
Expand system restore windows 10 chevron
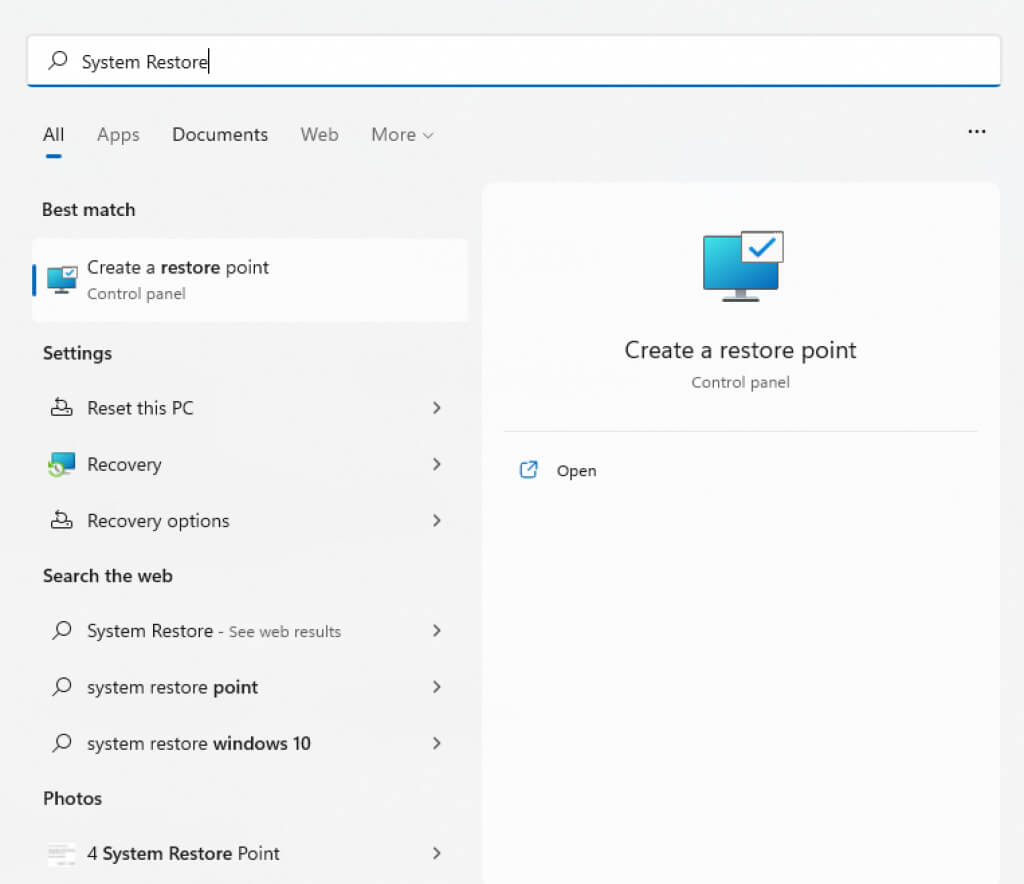coord(436,743)
